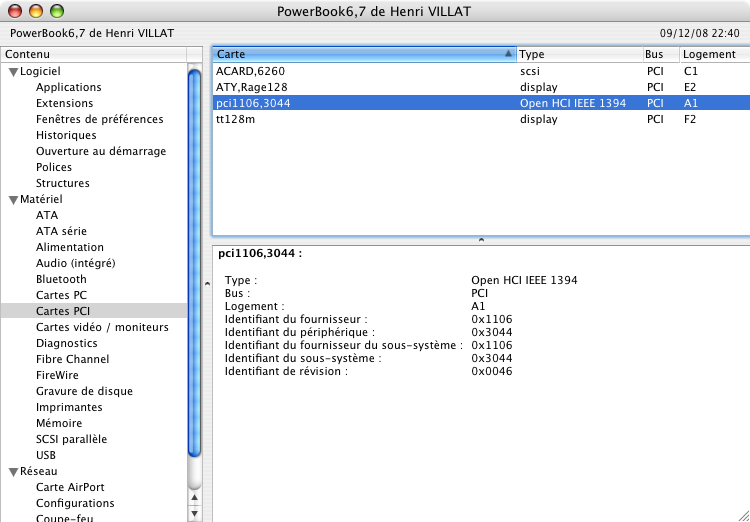Click the green zoom window button
Screen dimensions: 750x522
click(x=57, y=11)
